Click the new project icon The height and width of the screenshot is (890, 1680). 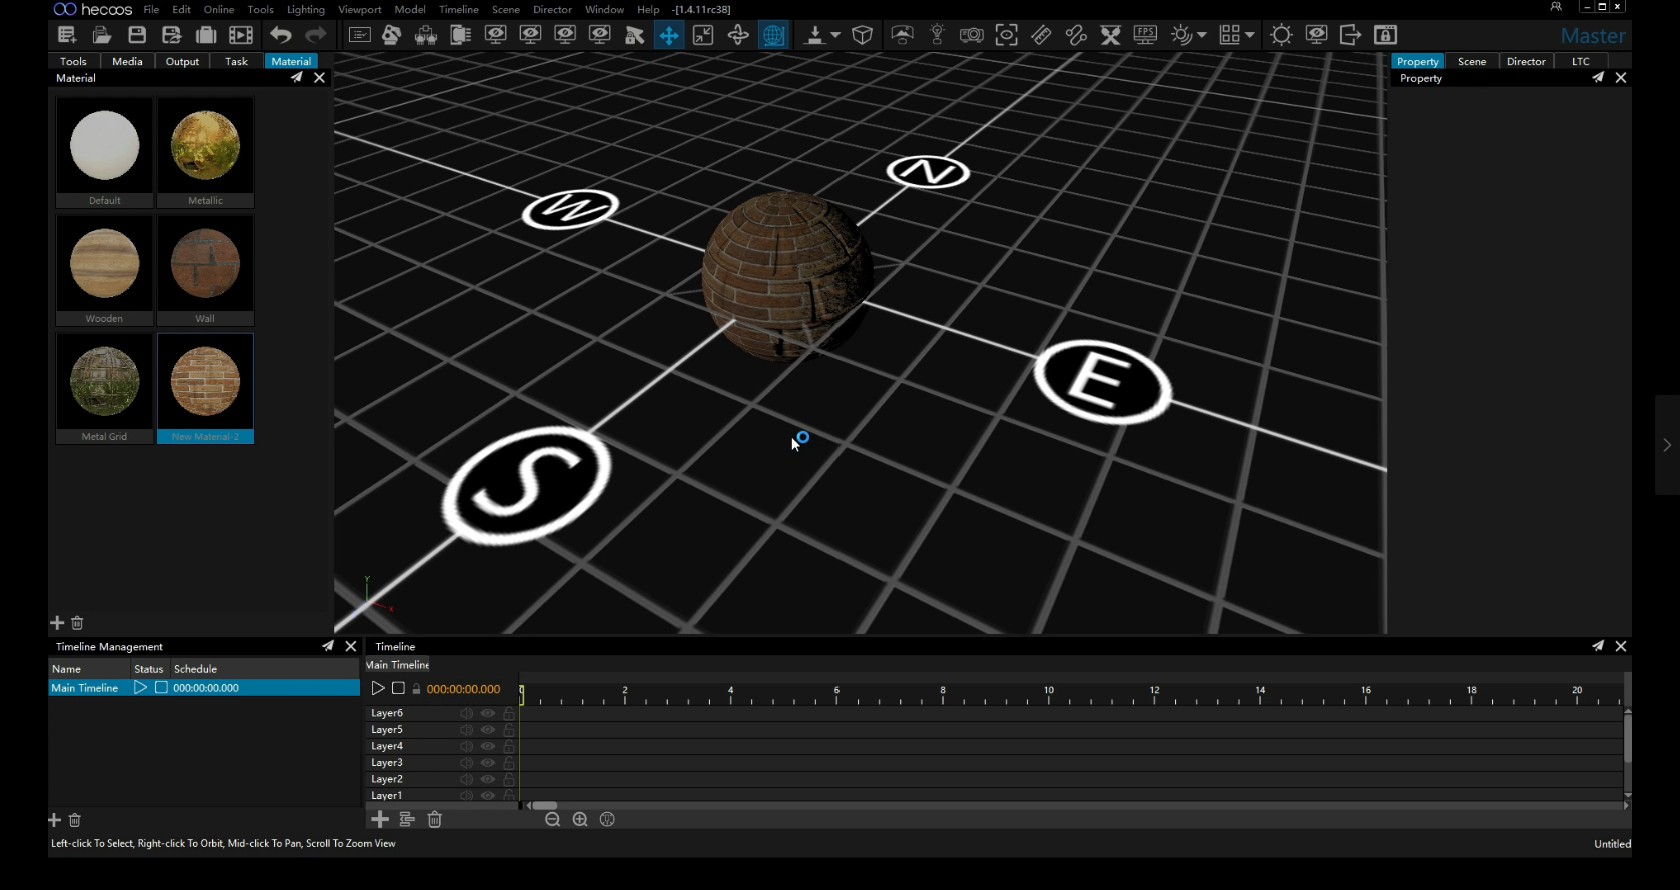[x=67, y=35]
